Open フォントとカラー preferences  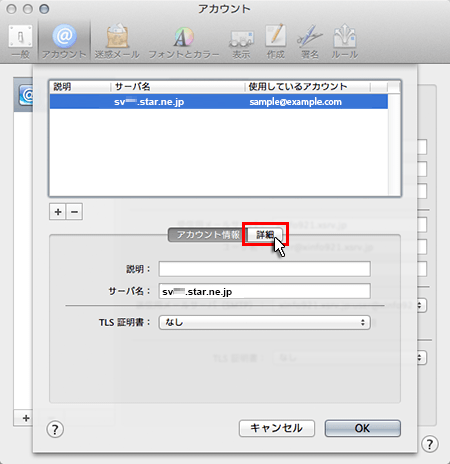[x=184, y=41]
